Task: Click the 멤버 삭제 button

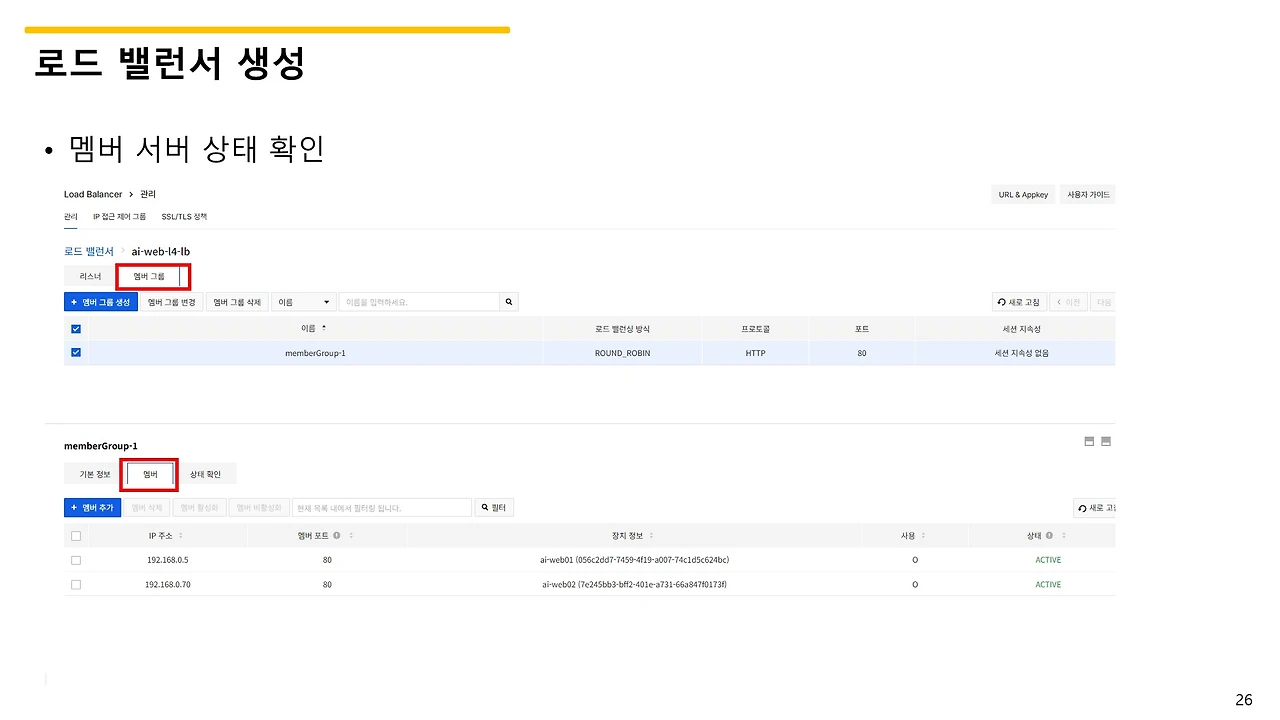Action: click(147, 508)
